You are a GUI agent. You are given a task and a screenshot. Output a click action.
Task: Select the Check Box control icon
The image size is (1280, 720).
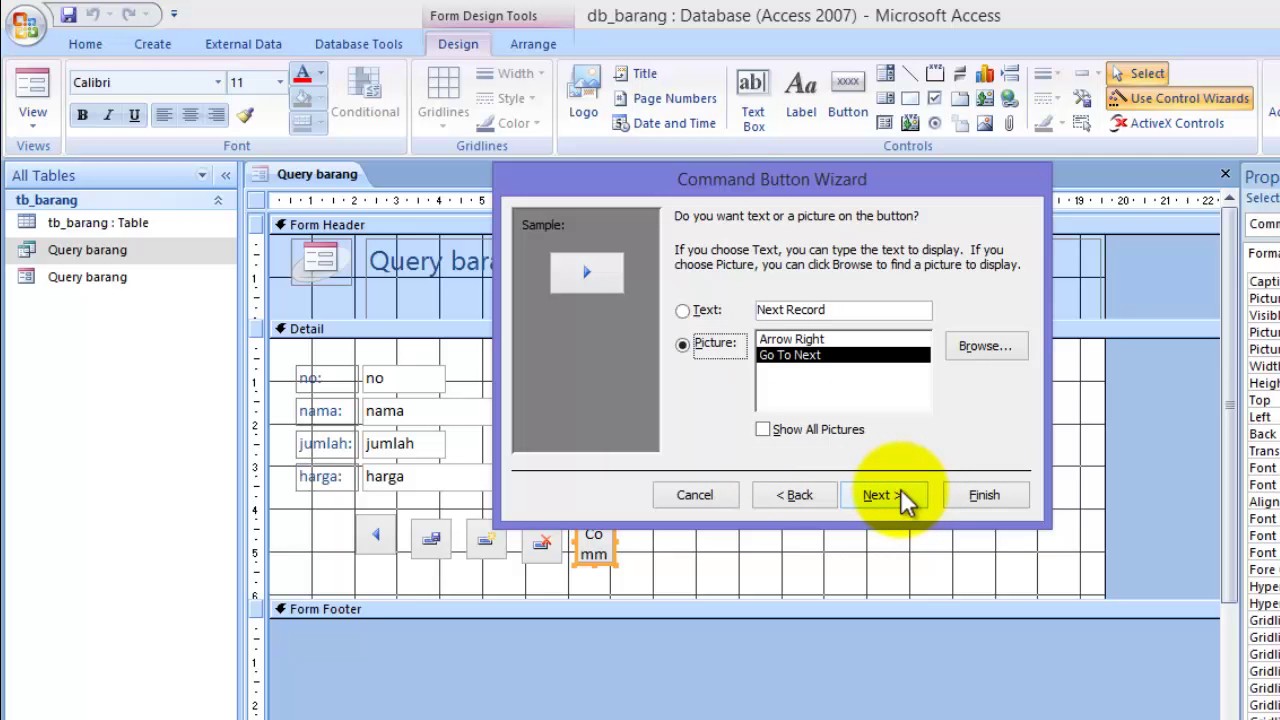tap(934, 99)
